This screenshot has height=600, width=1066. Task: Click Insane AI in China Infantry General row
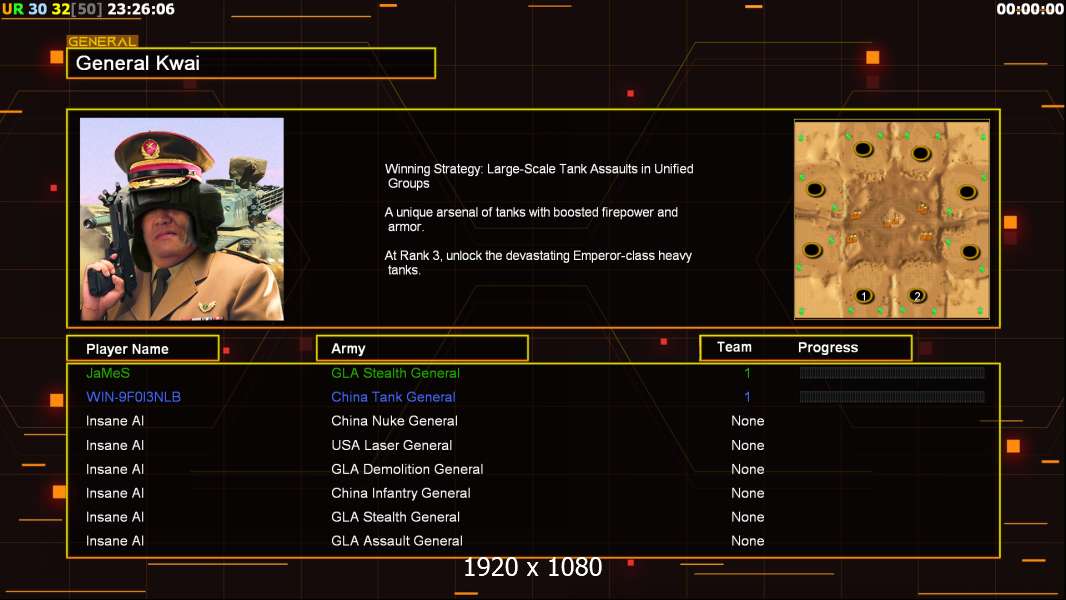tap(115, 493)
